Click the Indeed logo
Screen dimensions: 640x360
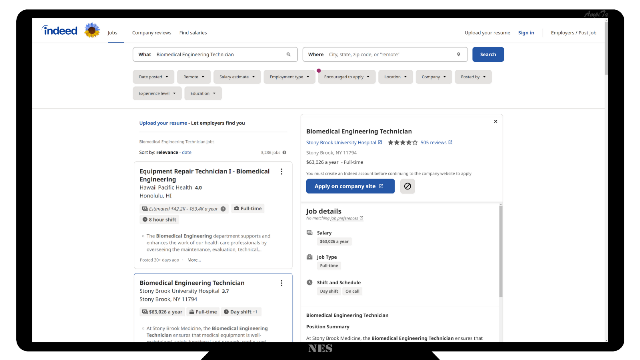tap(60, 30)
